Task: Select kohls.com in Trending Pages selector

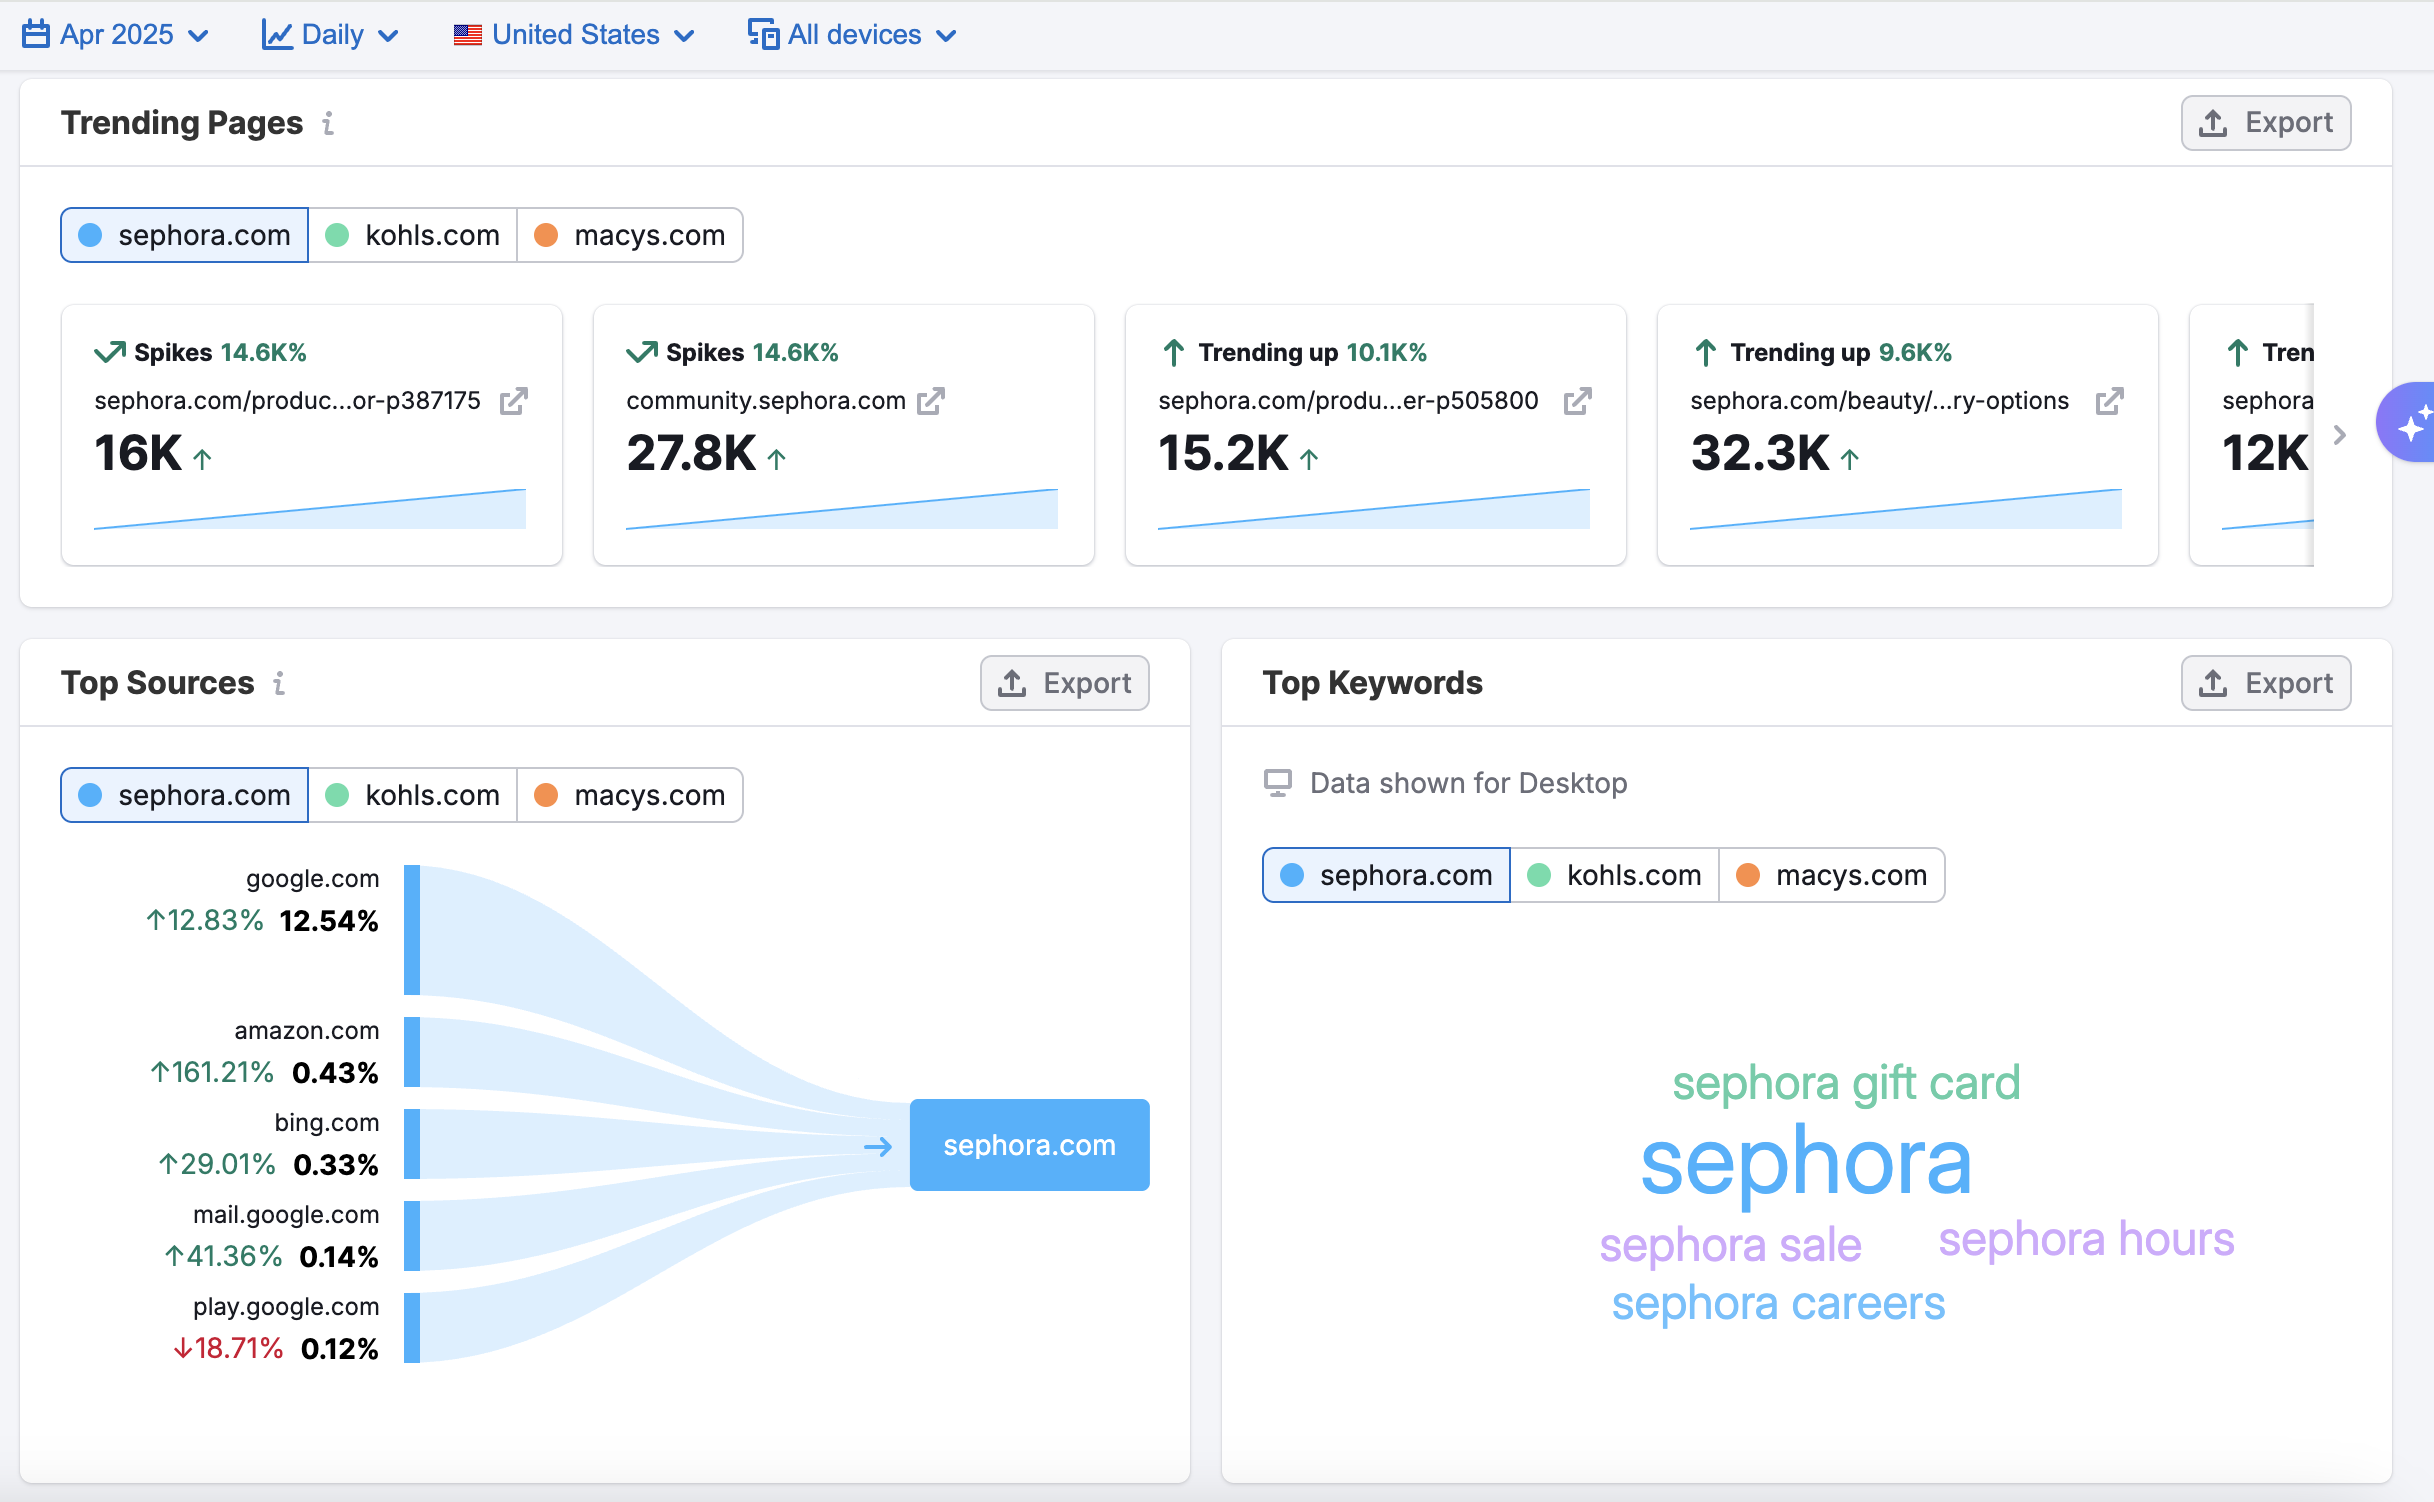Action: pyautogui.click(x=412, y=235)
